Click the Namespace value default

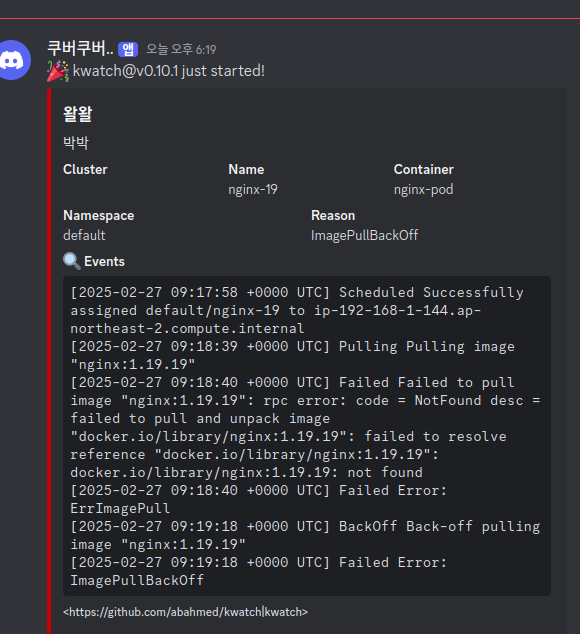[x=84, y=235]
